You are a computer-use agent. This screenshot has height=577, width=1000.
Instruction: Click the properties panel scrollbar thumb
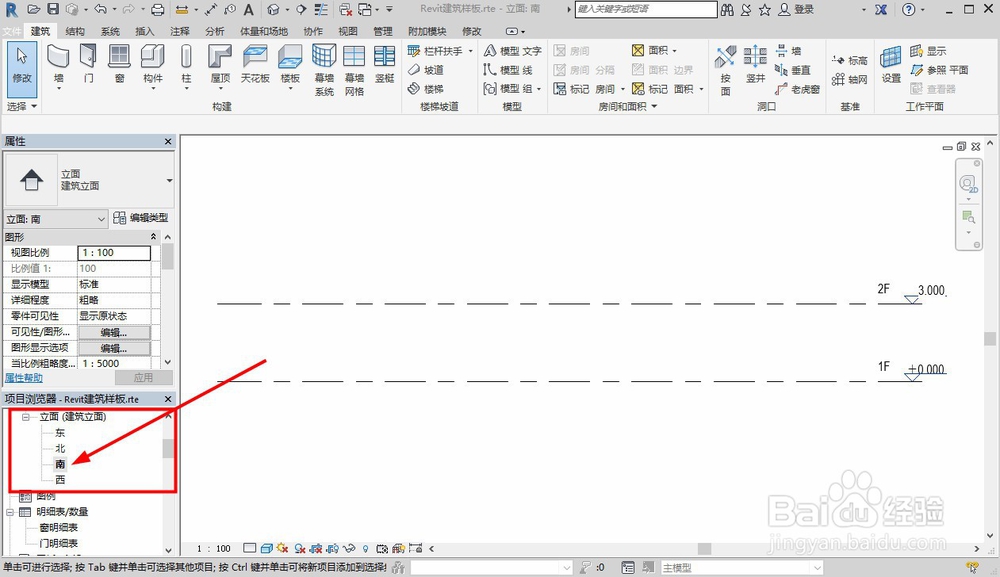[168, 256]
